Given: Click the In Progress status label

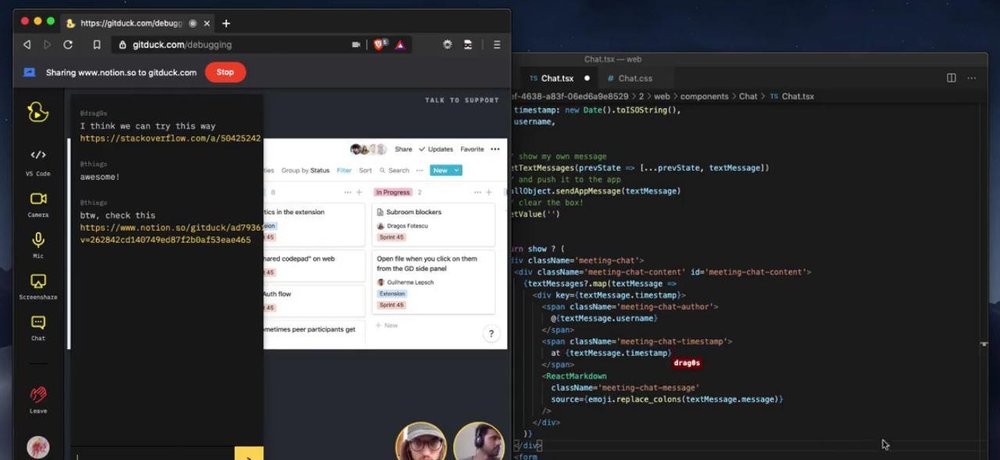Looking at the screenshot, I should (393, 192).
